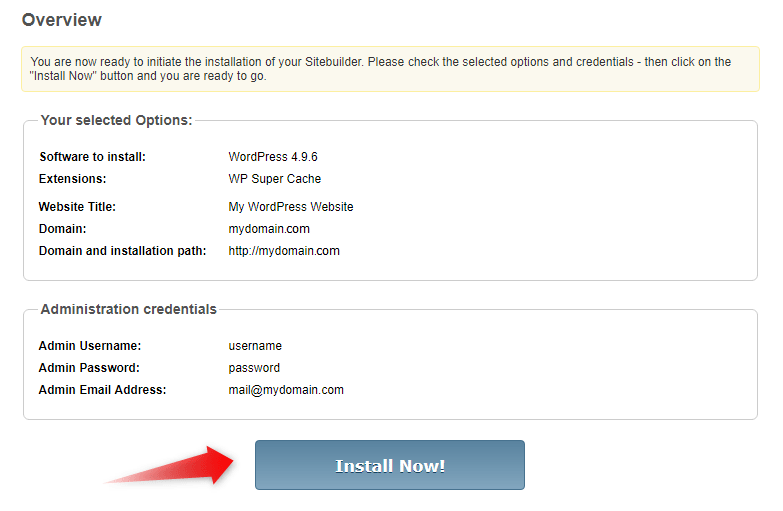This screenshot has width=783, height=511.
Task: Select the WordPress 4.9.6 value
Action: tap(273, 157)
